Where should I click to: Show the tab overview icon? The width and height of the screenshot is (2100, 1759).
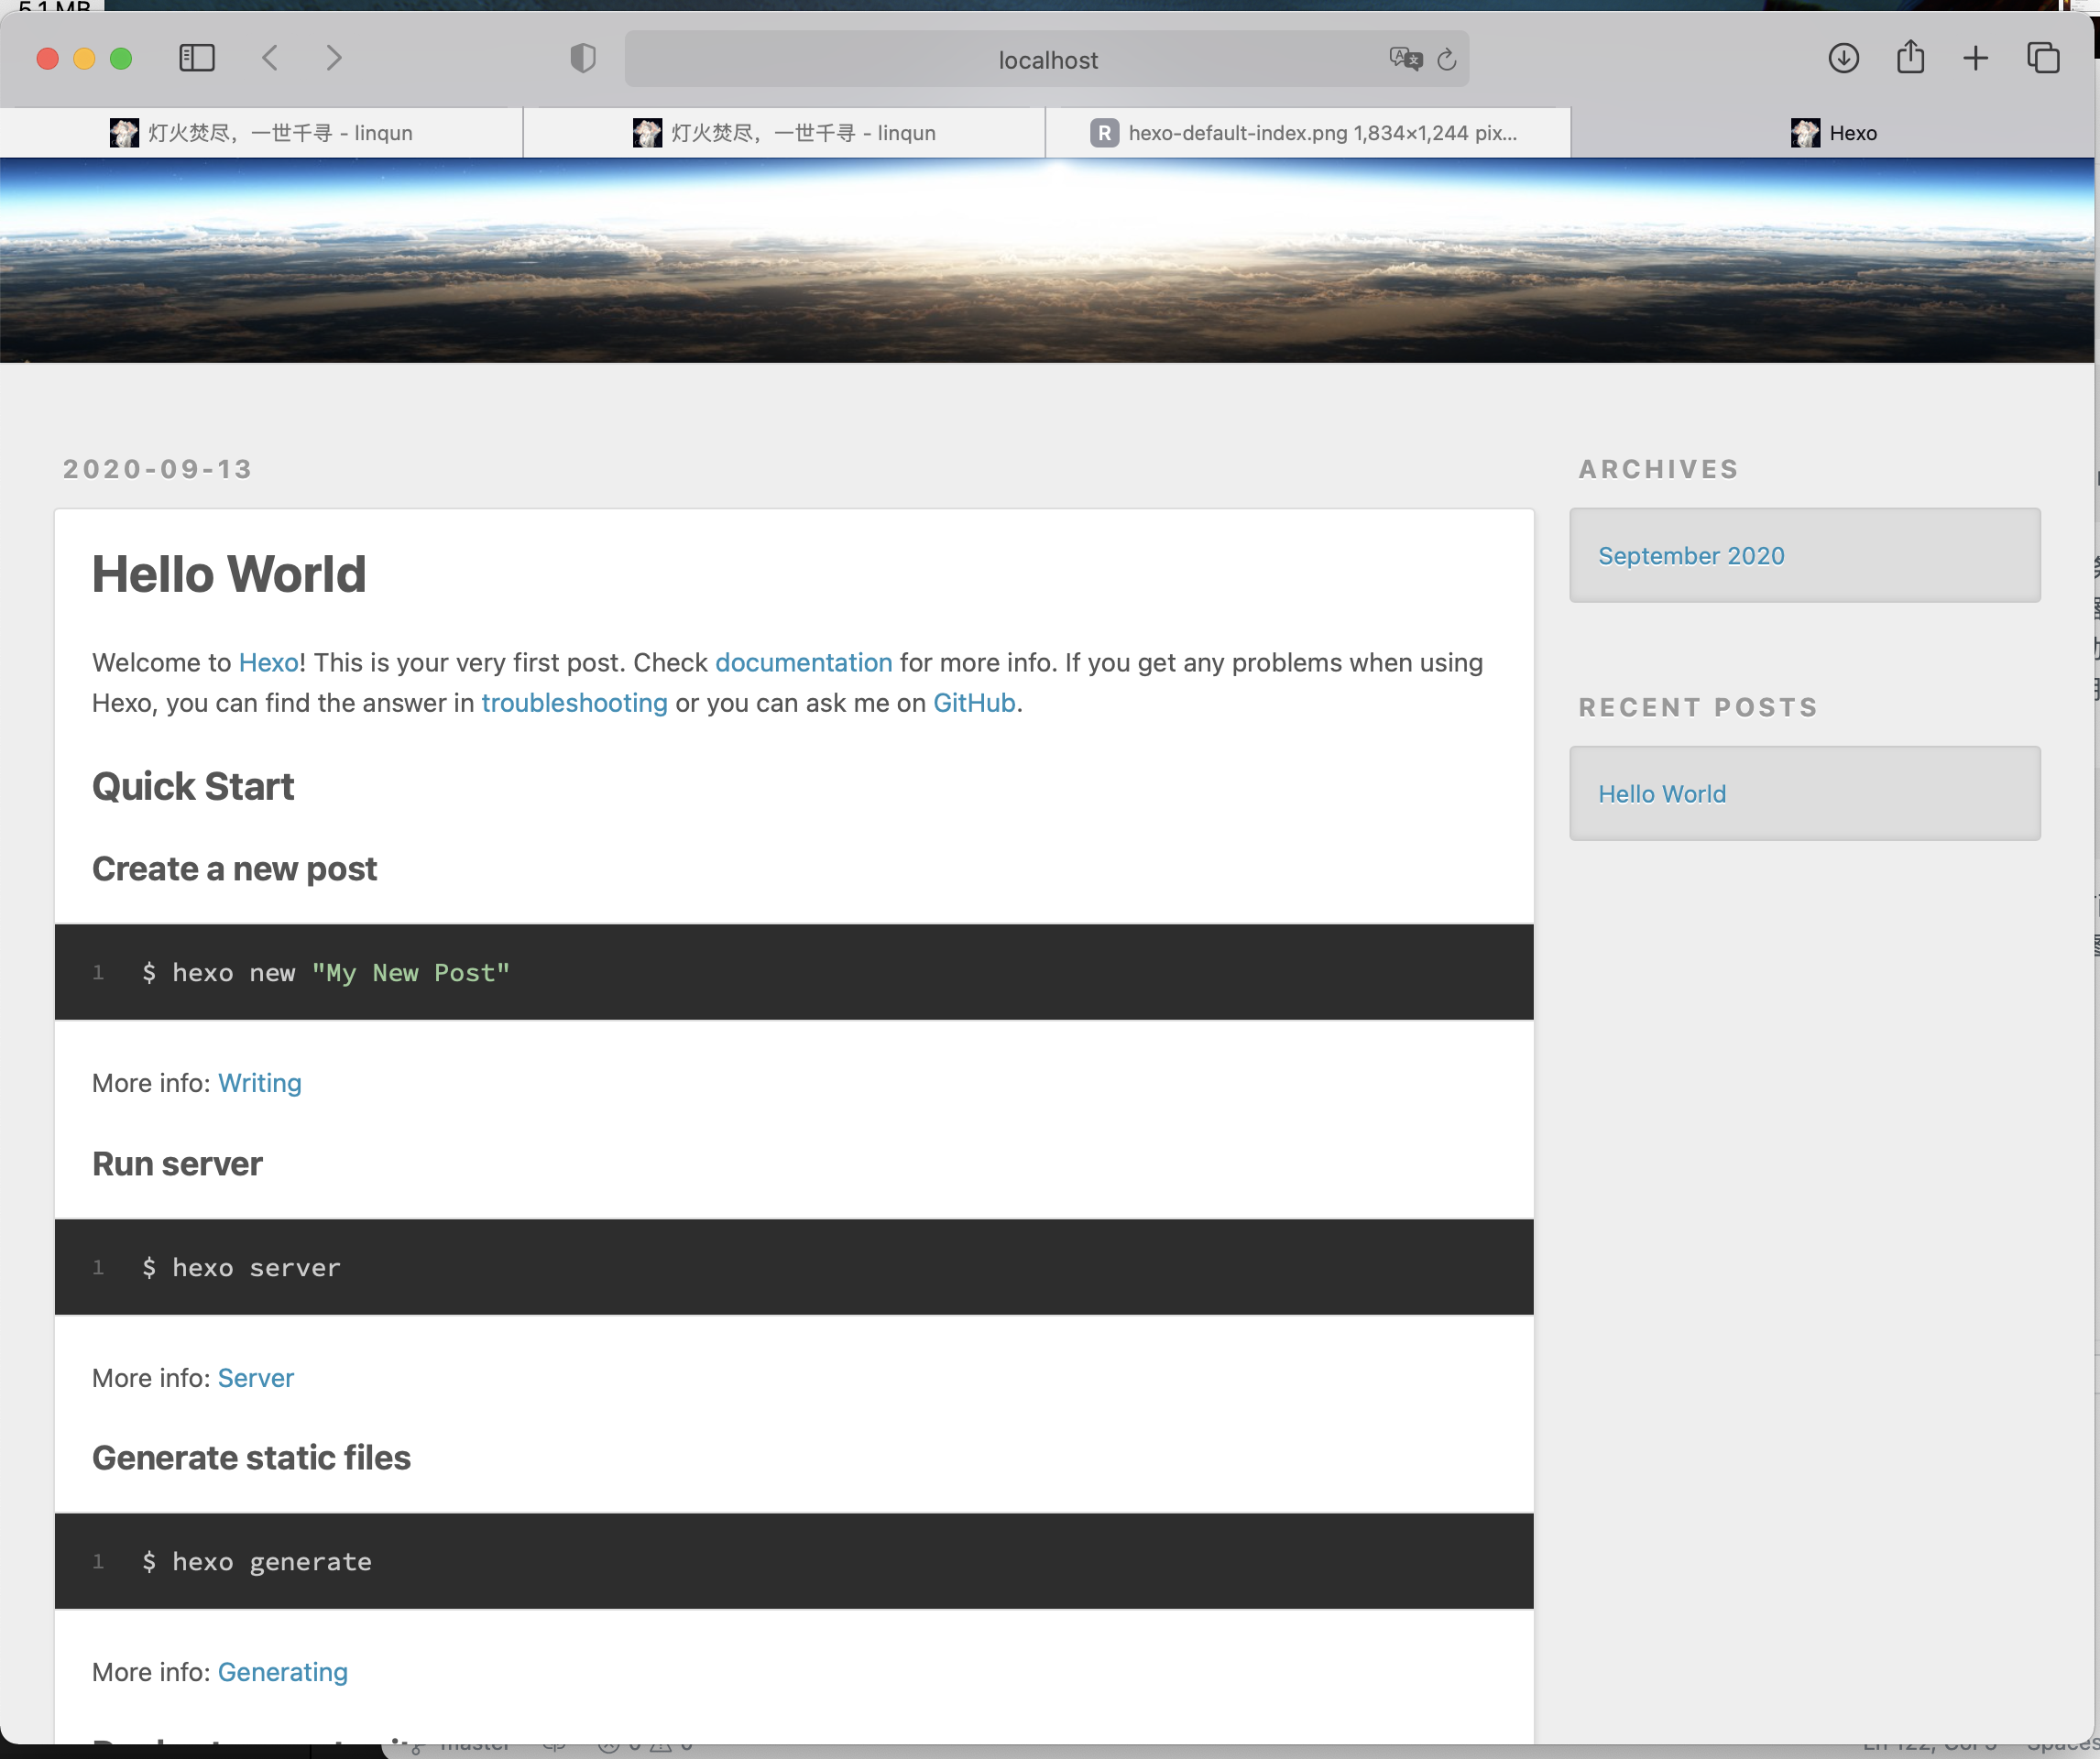[x=2042, y=58]
